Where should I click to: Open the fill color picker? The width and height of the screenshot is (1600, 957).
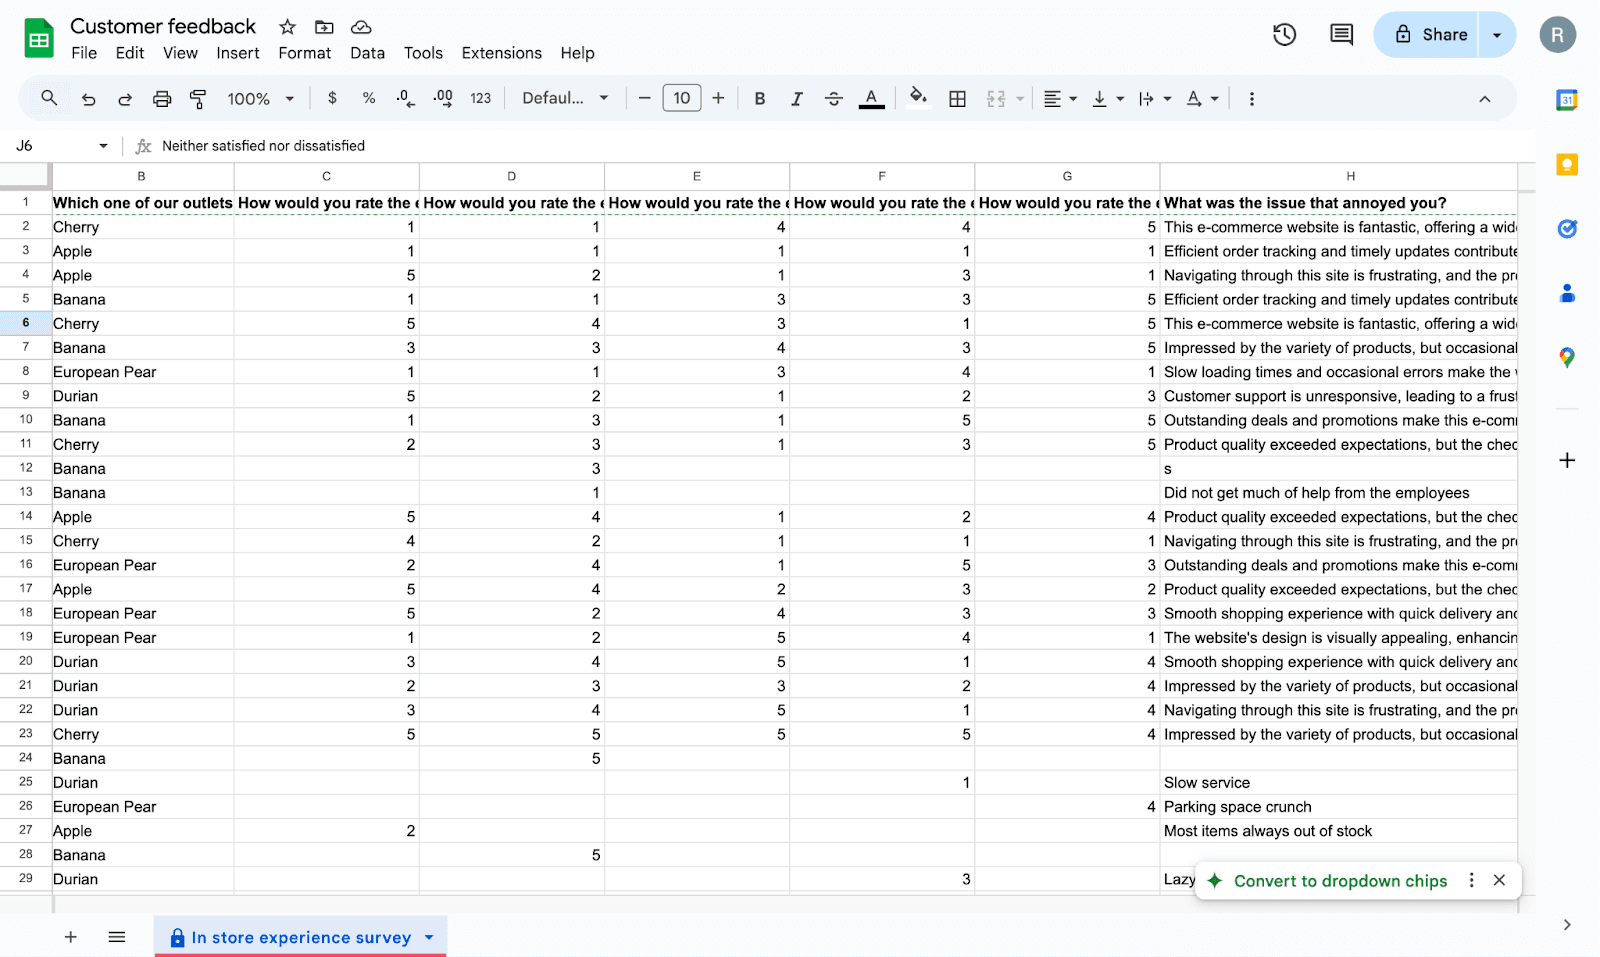pos(917,98)
